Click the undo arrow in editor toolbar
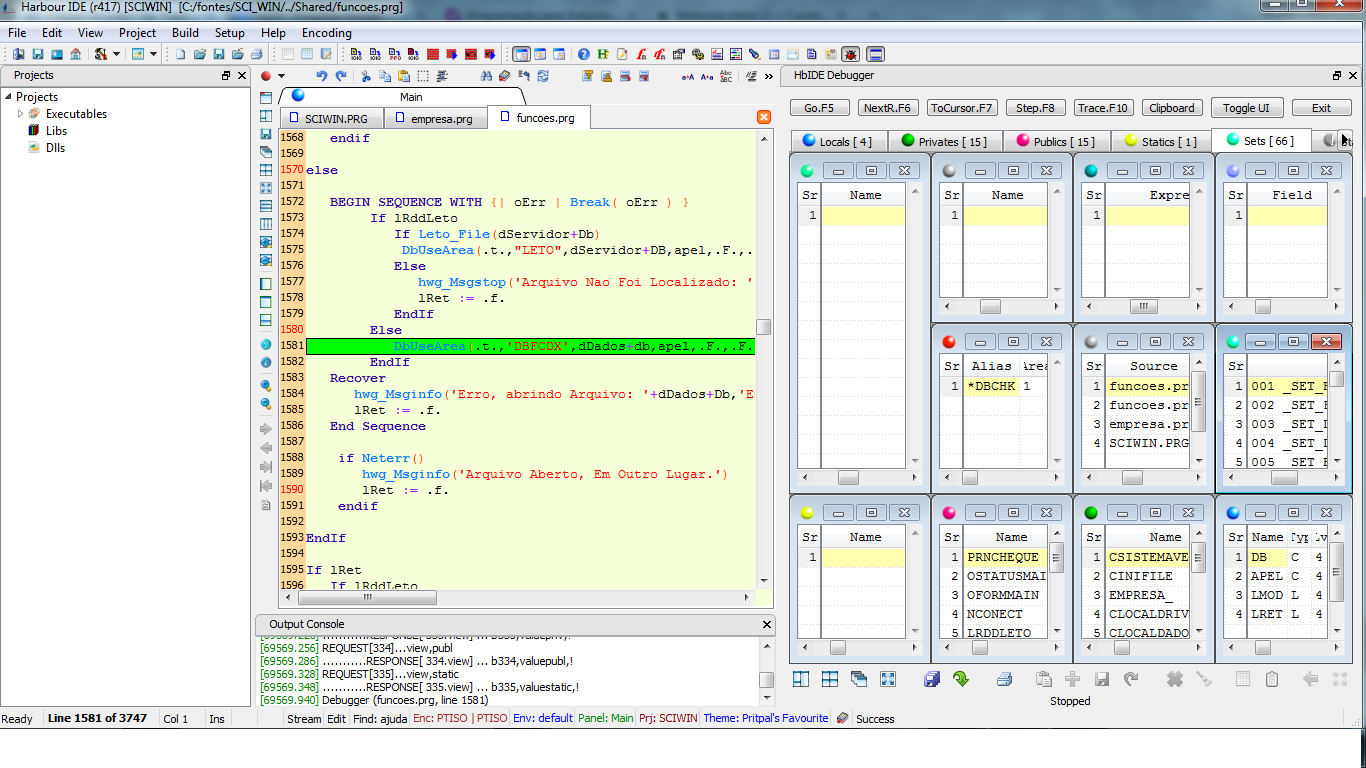 pyautogui.click(x=321, y=76)
